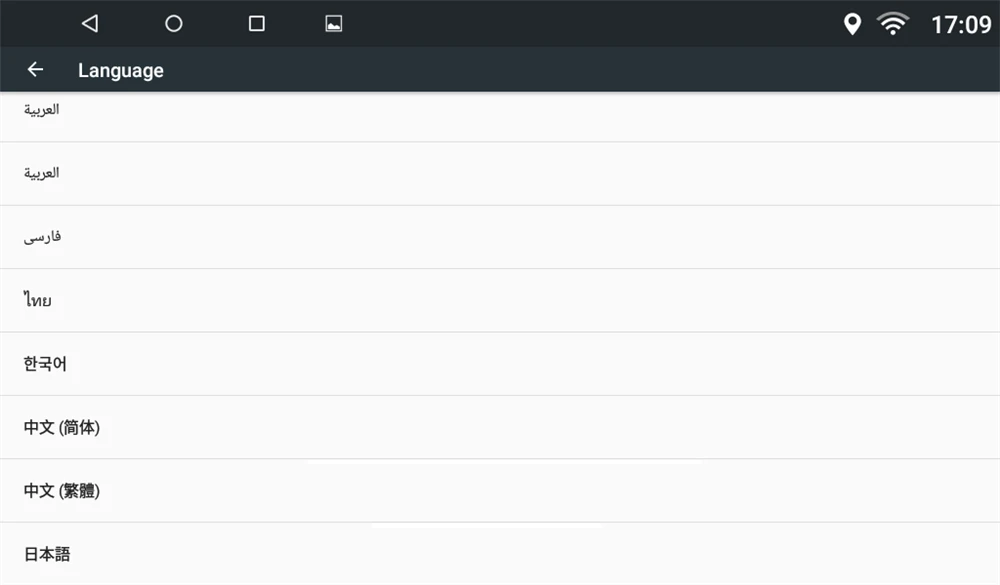Open the picture icon in the navigation bar

coord(334,24)
